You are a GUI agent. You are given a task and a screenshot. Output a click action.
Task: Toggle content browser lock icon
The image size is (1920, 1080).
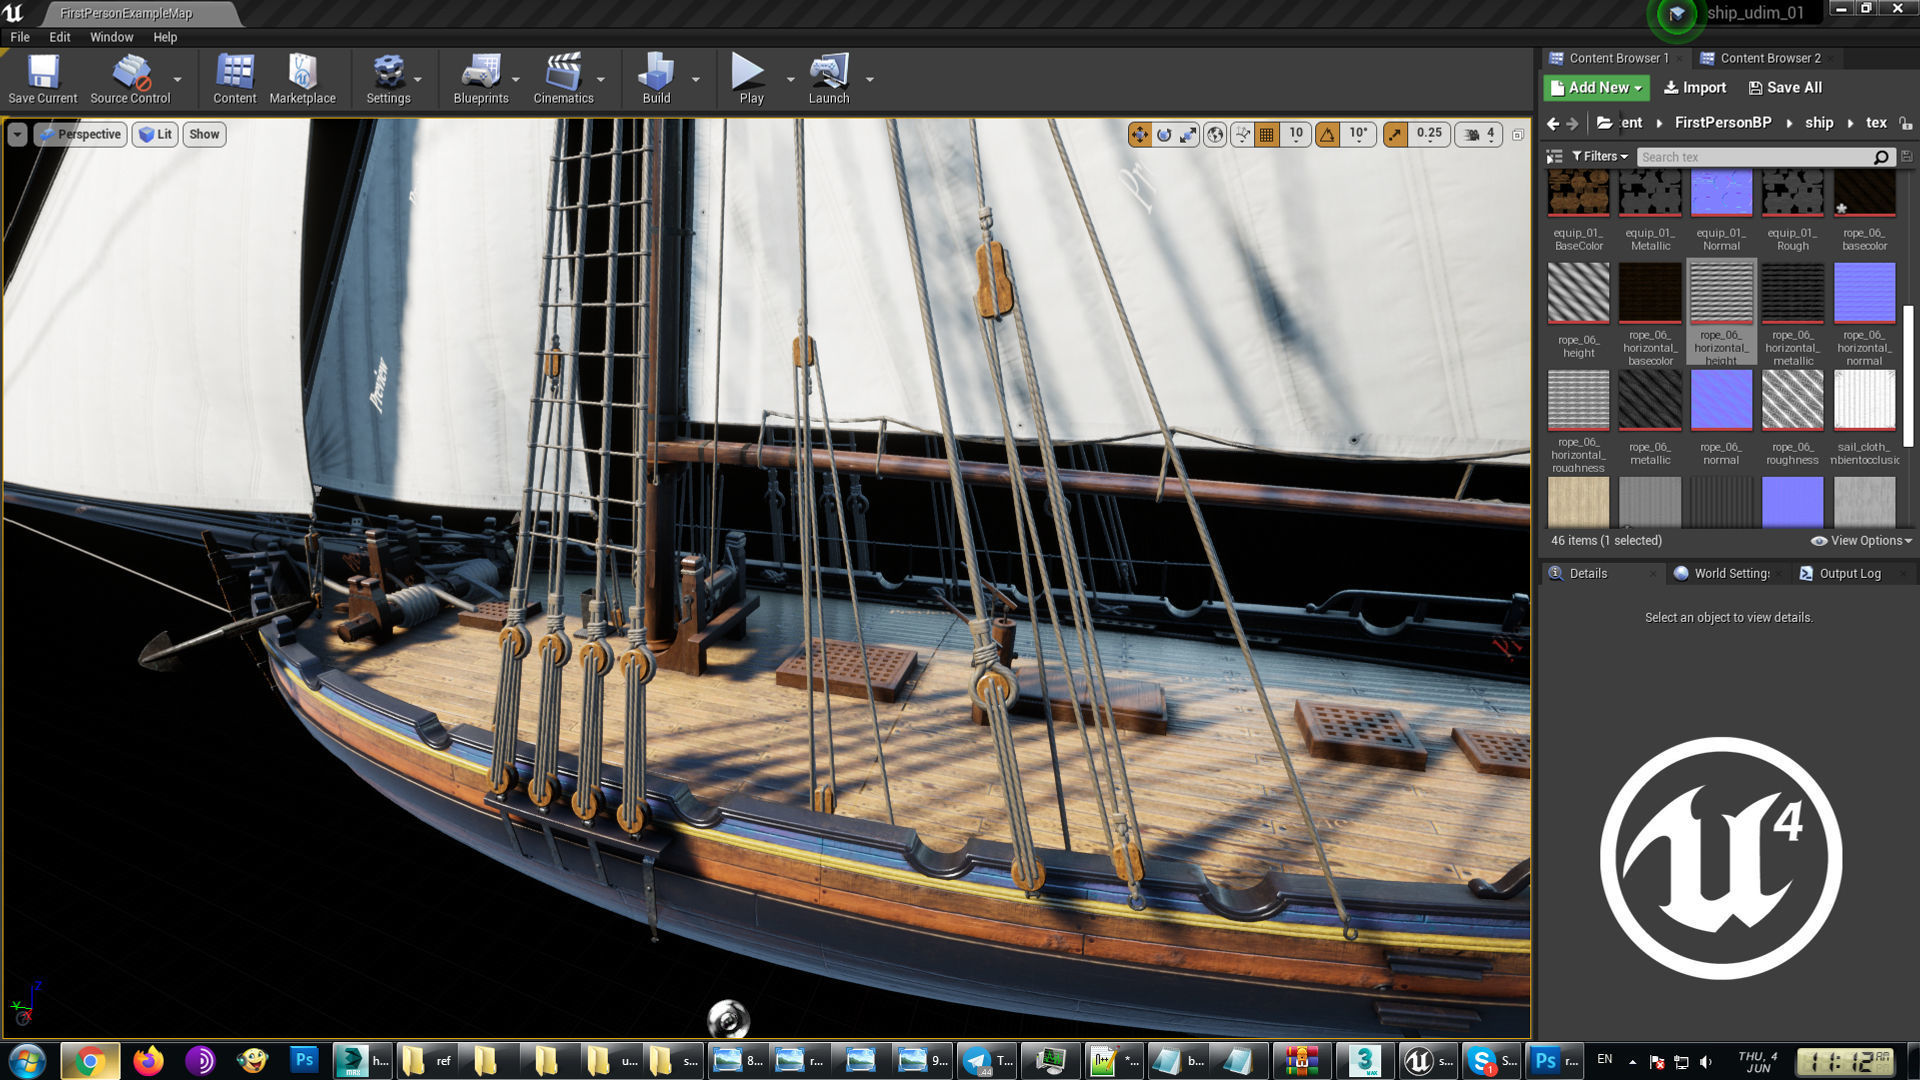(1906, 123)
